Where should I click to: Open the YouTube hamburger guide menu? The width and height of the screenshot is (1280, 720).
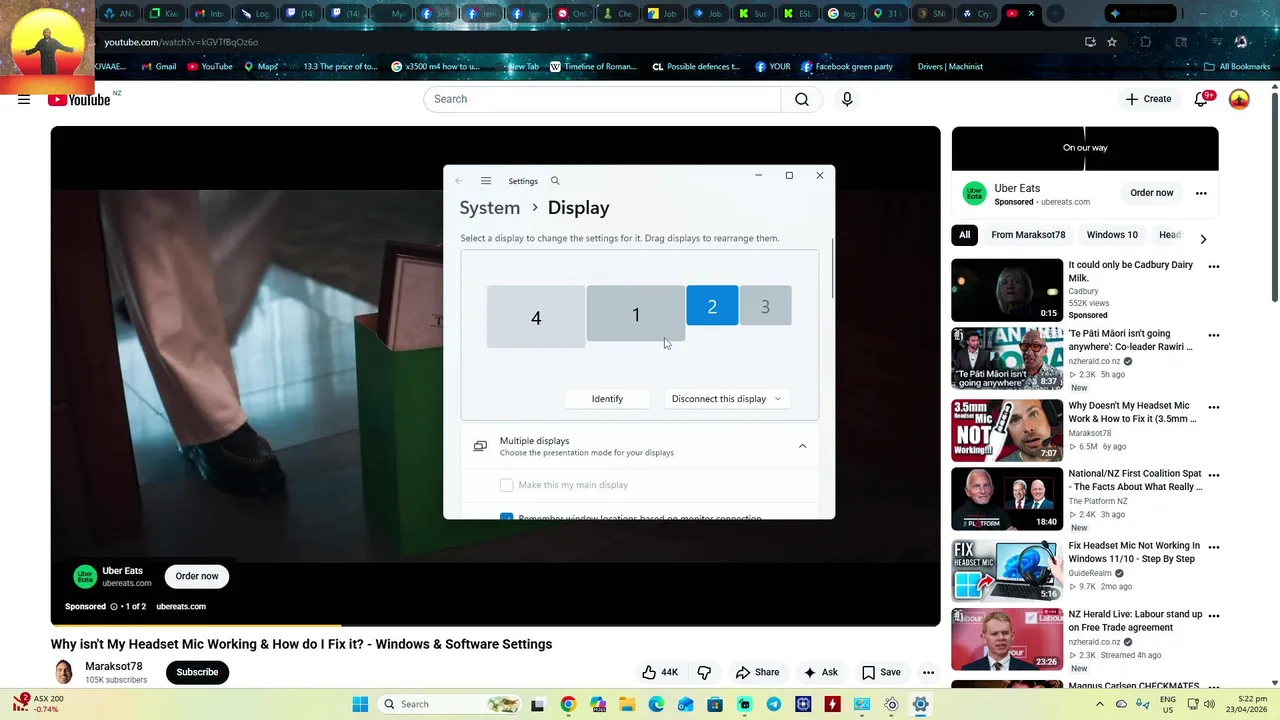[x=24, y=99]
